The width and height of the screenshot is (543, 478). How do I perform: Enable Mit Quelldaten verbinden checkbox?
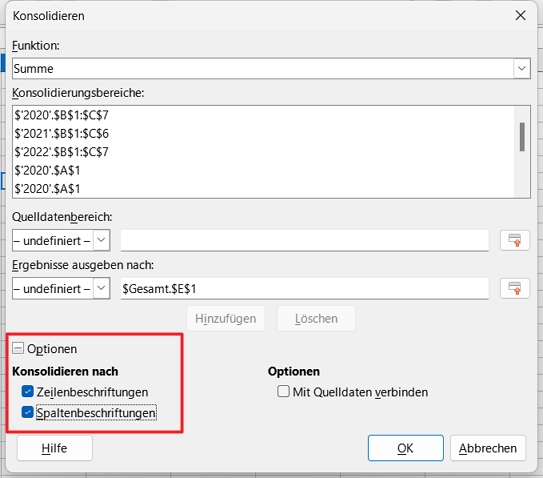point(283,391)
